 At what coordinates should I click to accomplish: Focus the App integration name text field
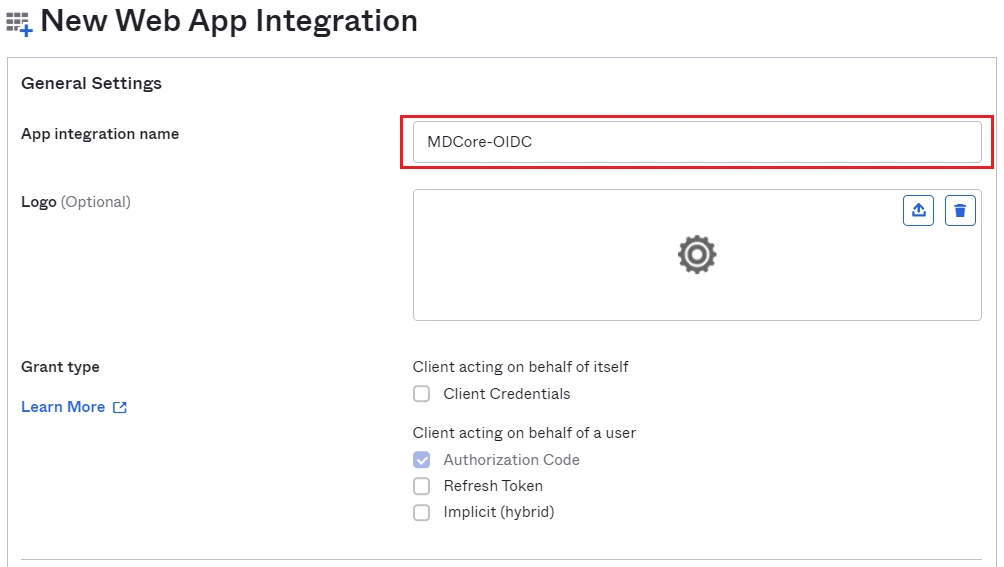pos(697,142)
